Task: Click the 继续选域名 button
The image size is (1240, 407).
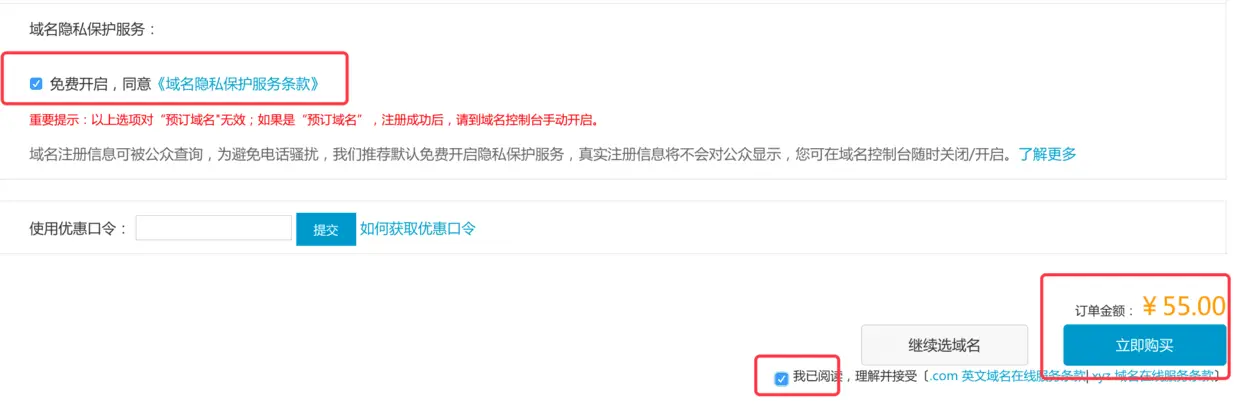Action: [x=944, y=345]
